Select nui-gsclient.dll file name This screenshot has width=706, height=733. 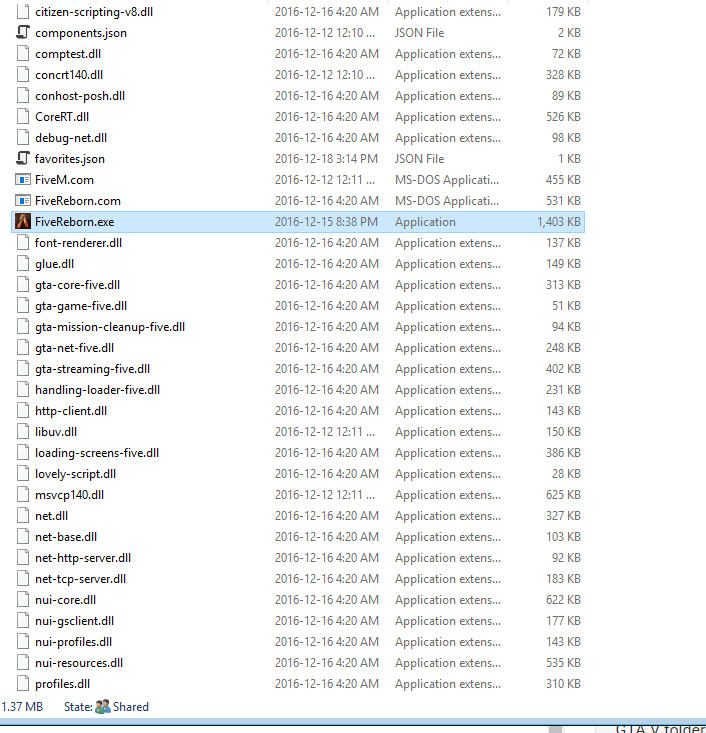coord(74,621)
